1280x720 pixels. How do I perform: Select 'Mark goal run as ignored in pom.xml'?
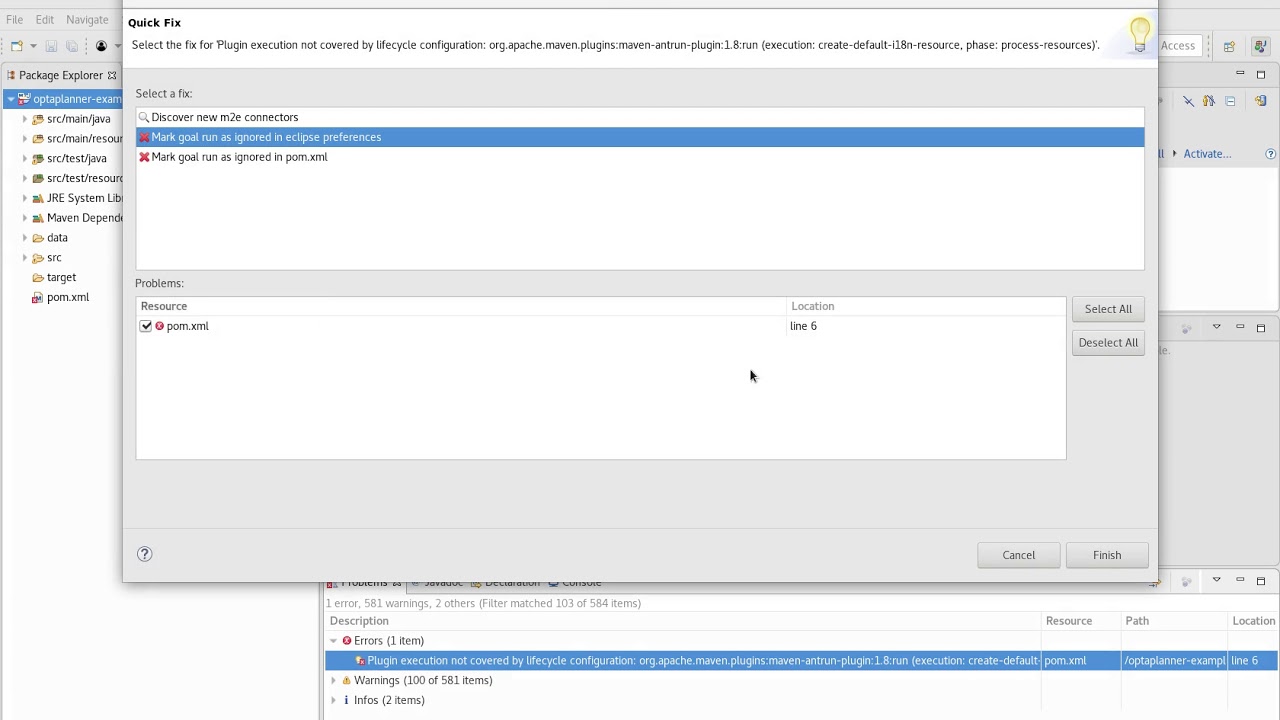(x=640, y=157)
